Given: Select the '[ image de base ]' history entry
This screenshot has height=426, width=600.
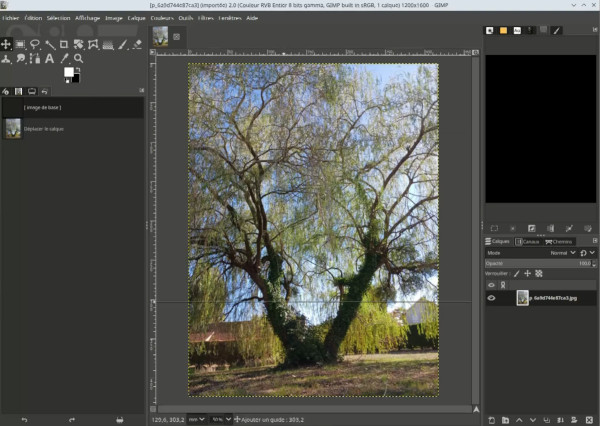Looking at the screenshot, I should pos(73,108).
